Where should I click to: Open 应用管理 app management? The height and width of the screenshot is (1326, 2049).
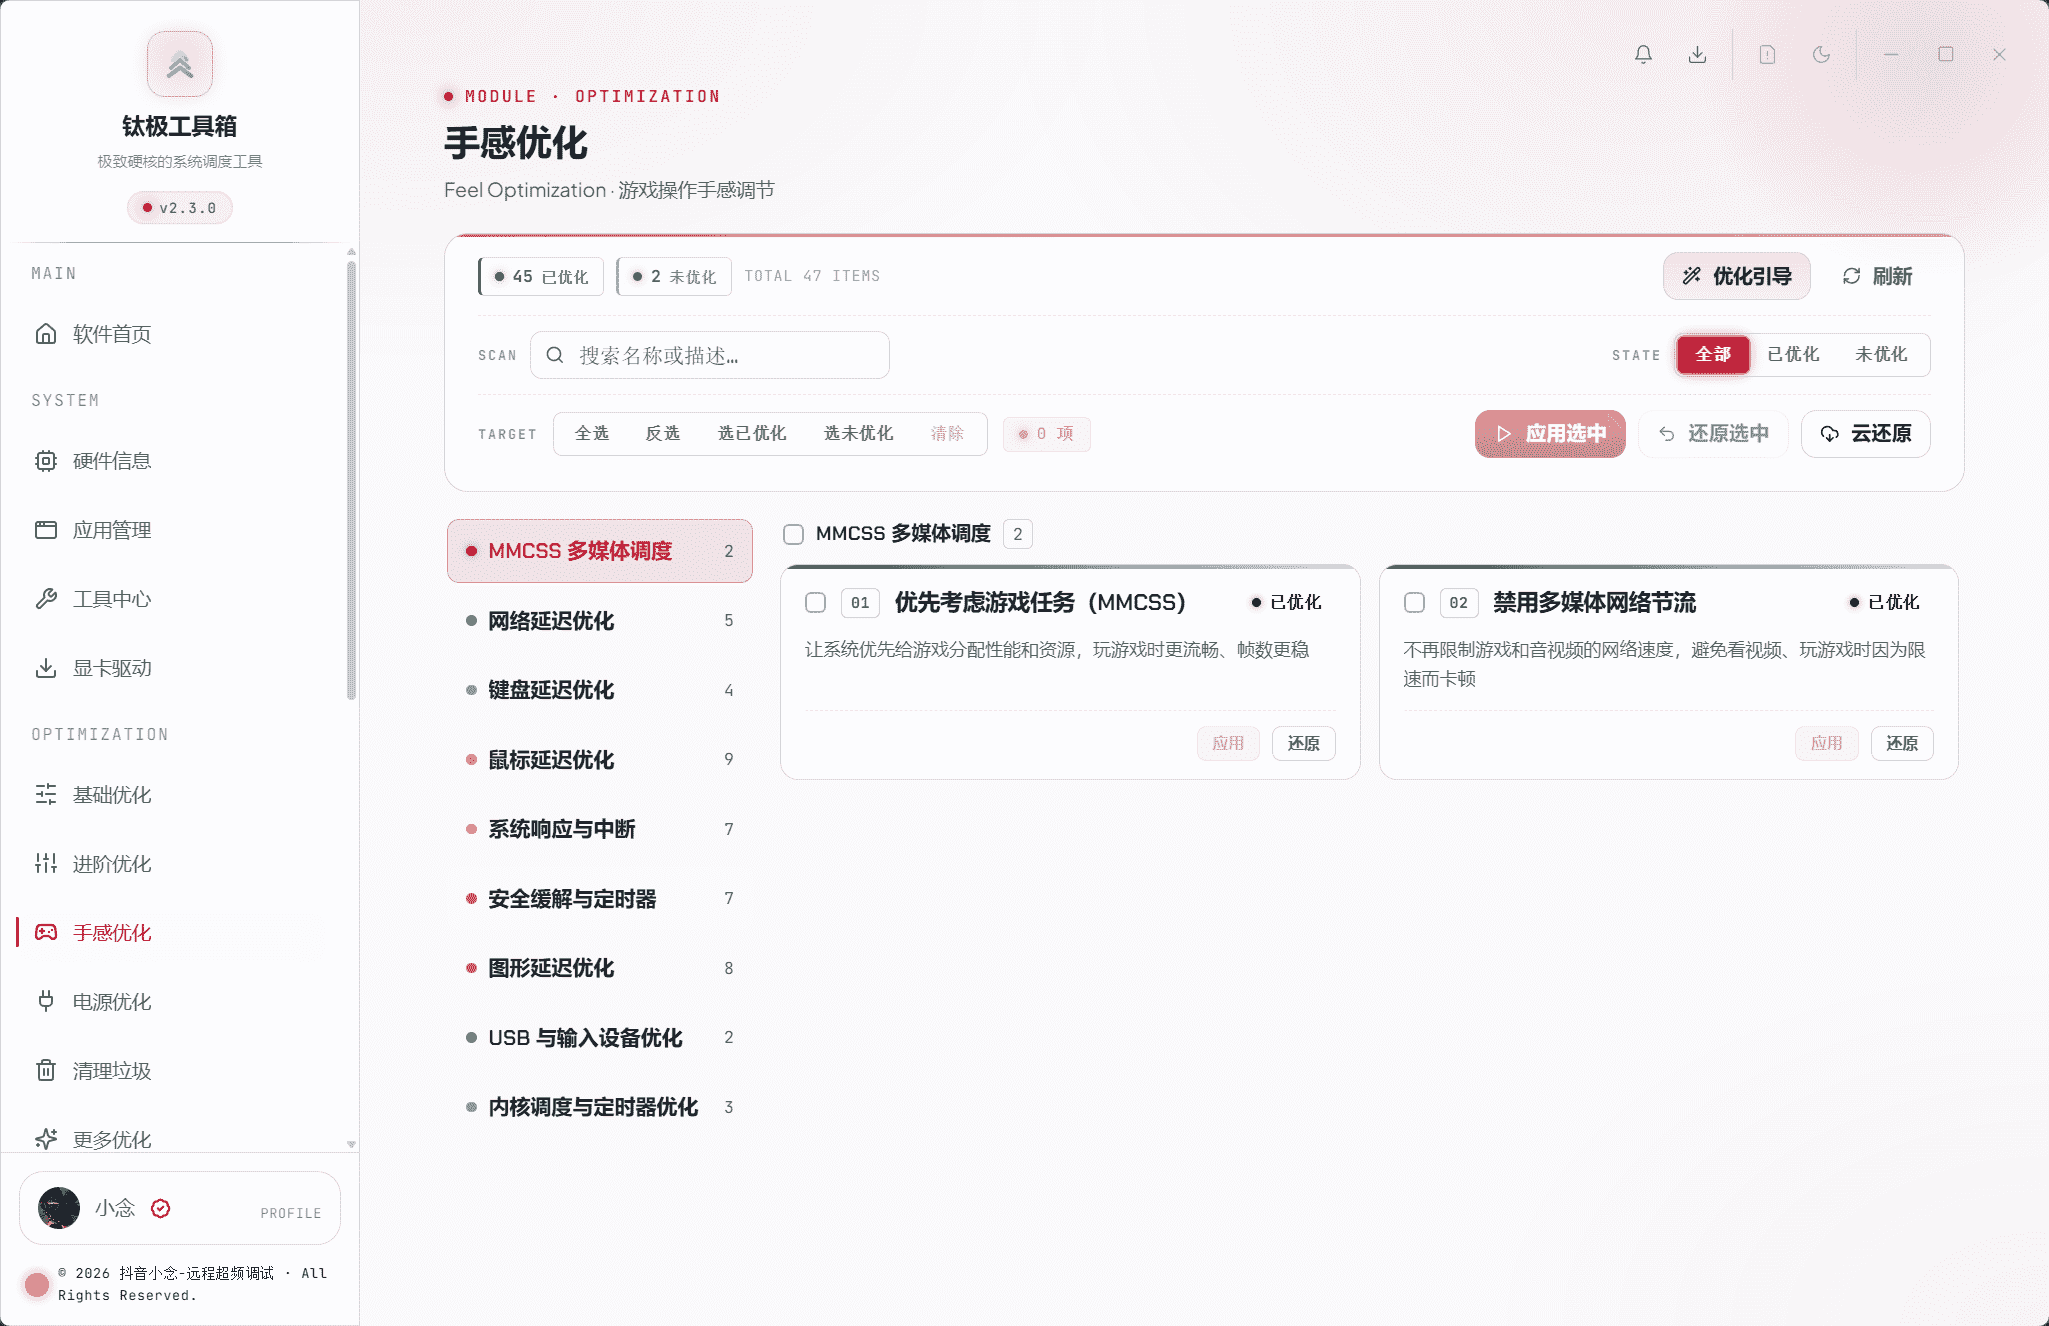[180, 530]
